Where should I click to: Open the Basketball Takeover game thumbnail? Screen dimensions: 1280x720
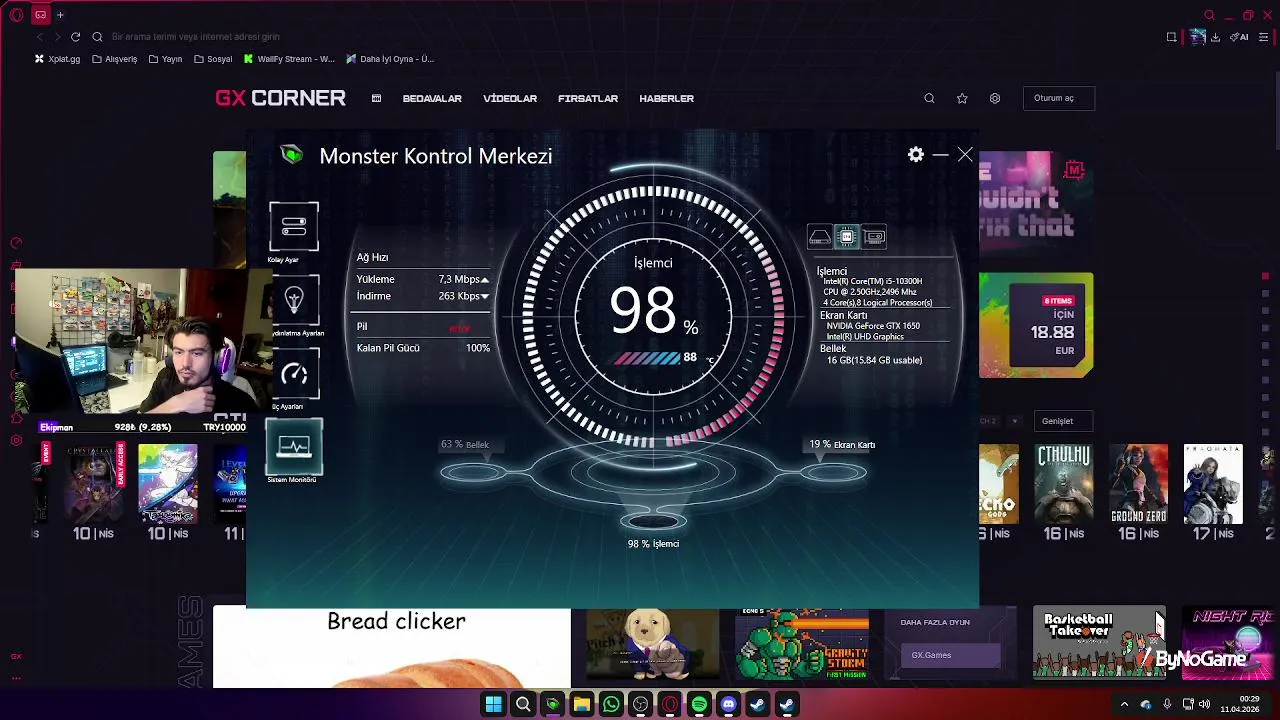click(1099, 642)
